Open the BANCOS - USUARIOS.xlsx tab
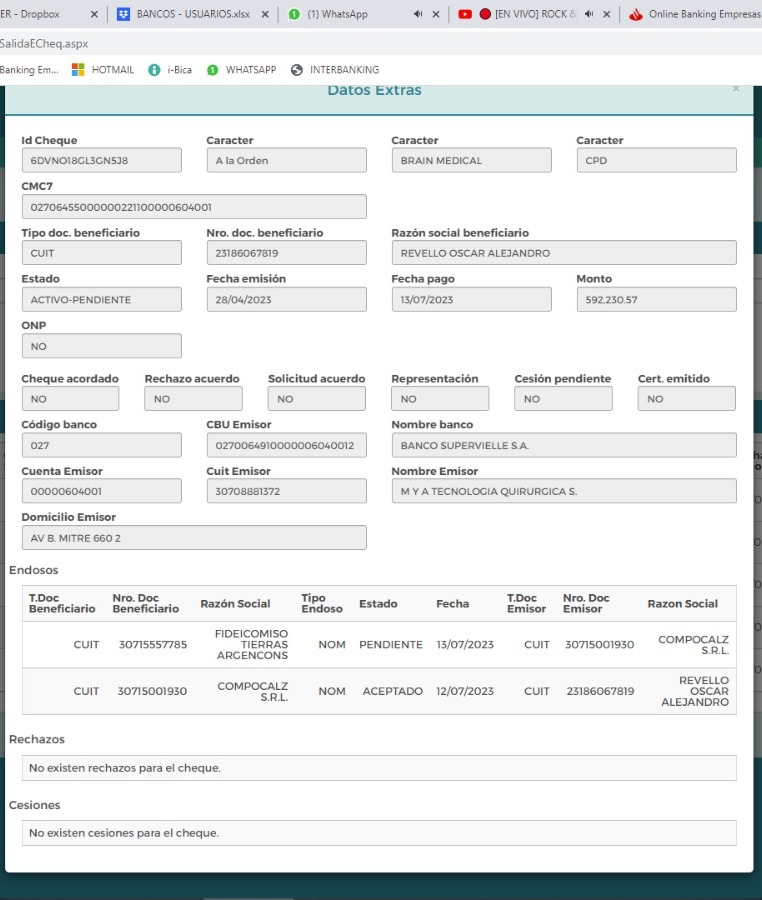Viewport: 762px width, 900px height. [193, 14]
